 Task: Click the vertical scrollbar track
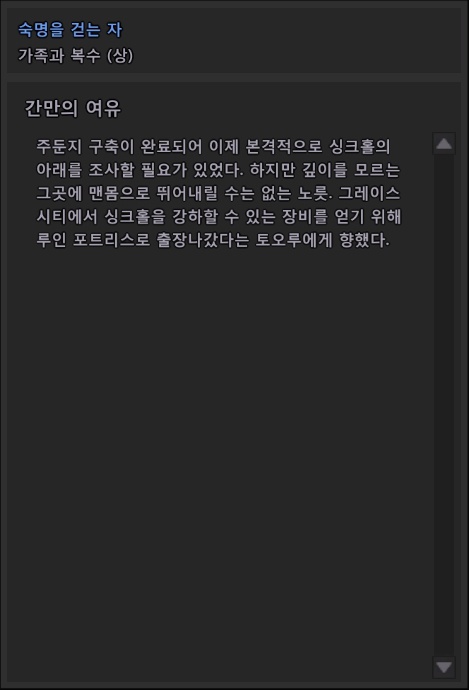[x=443, y=405]
